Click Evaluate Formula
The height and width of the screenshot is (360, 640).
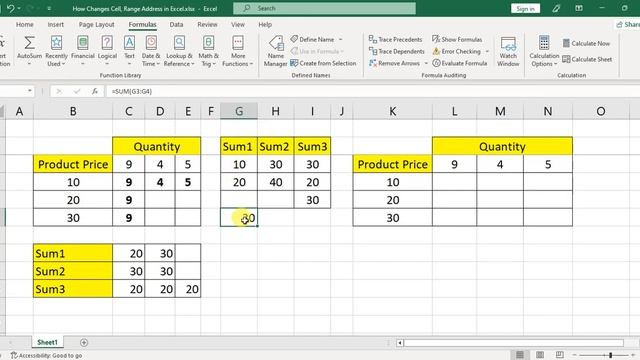(x=460, y=63)
